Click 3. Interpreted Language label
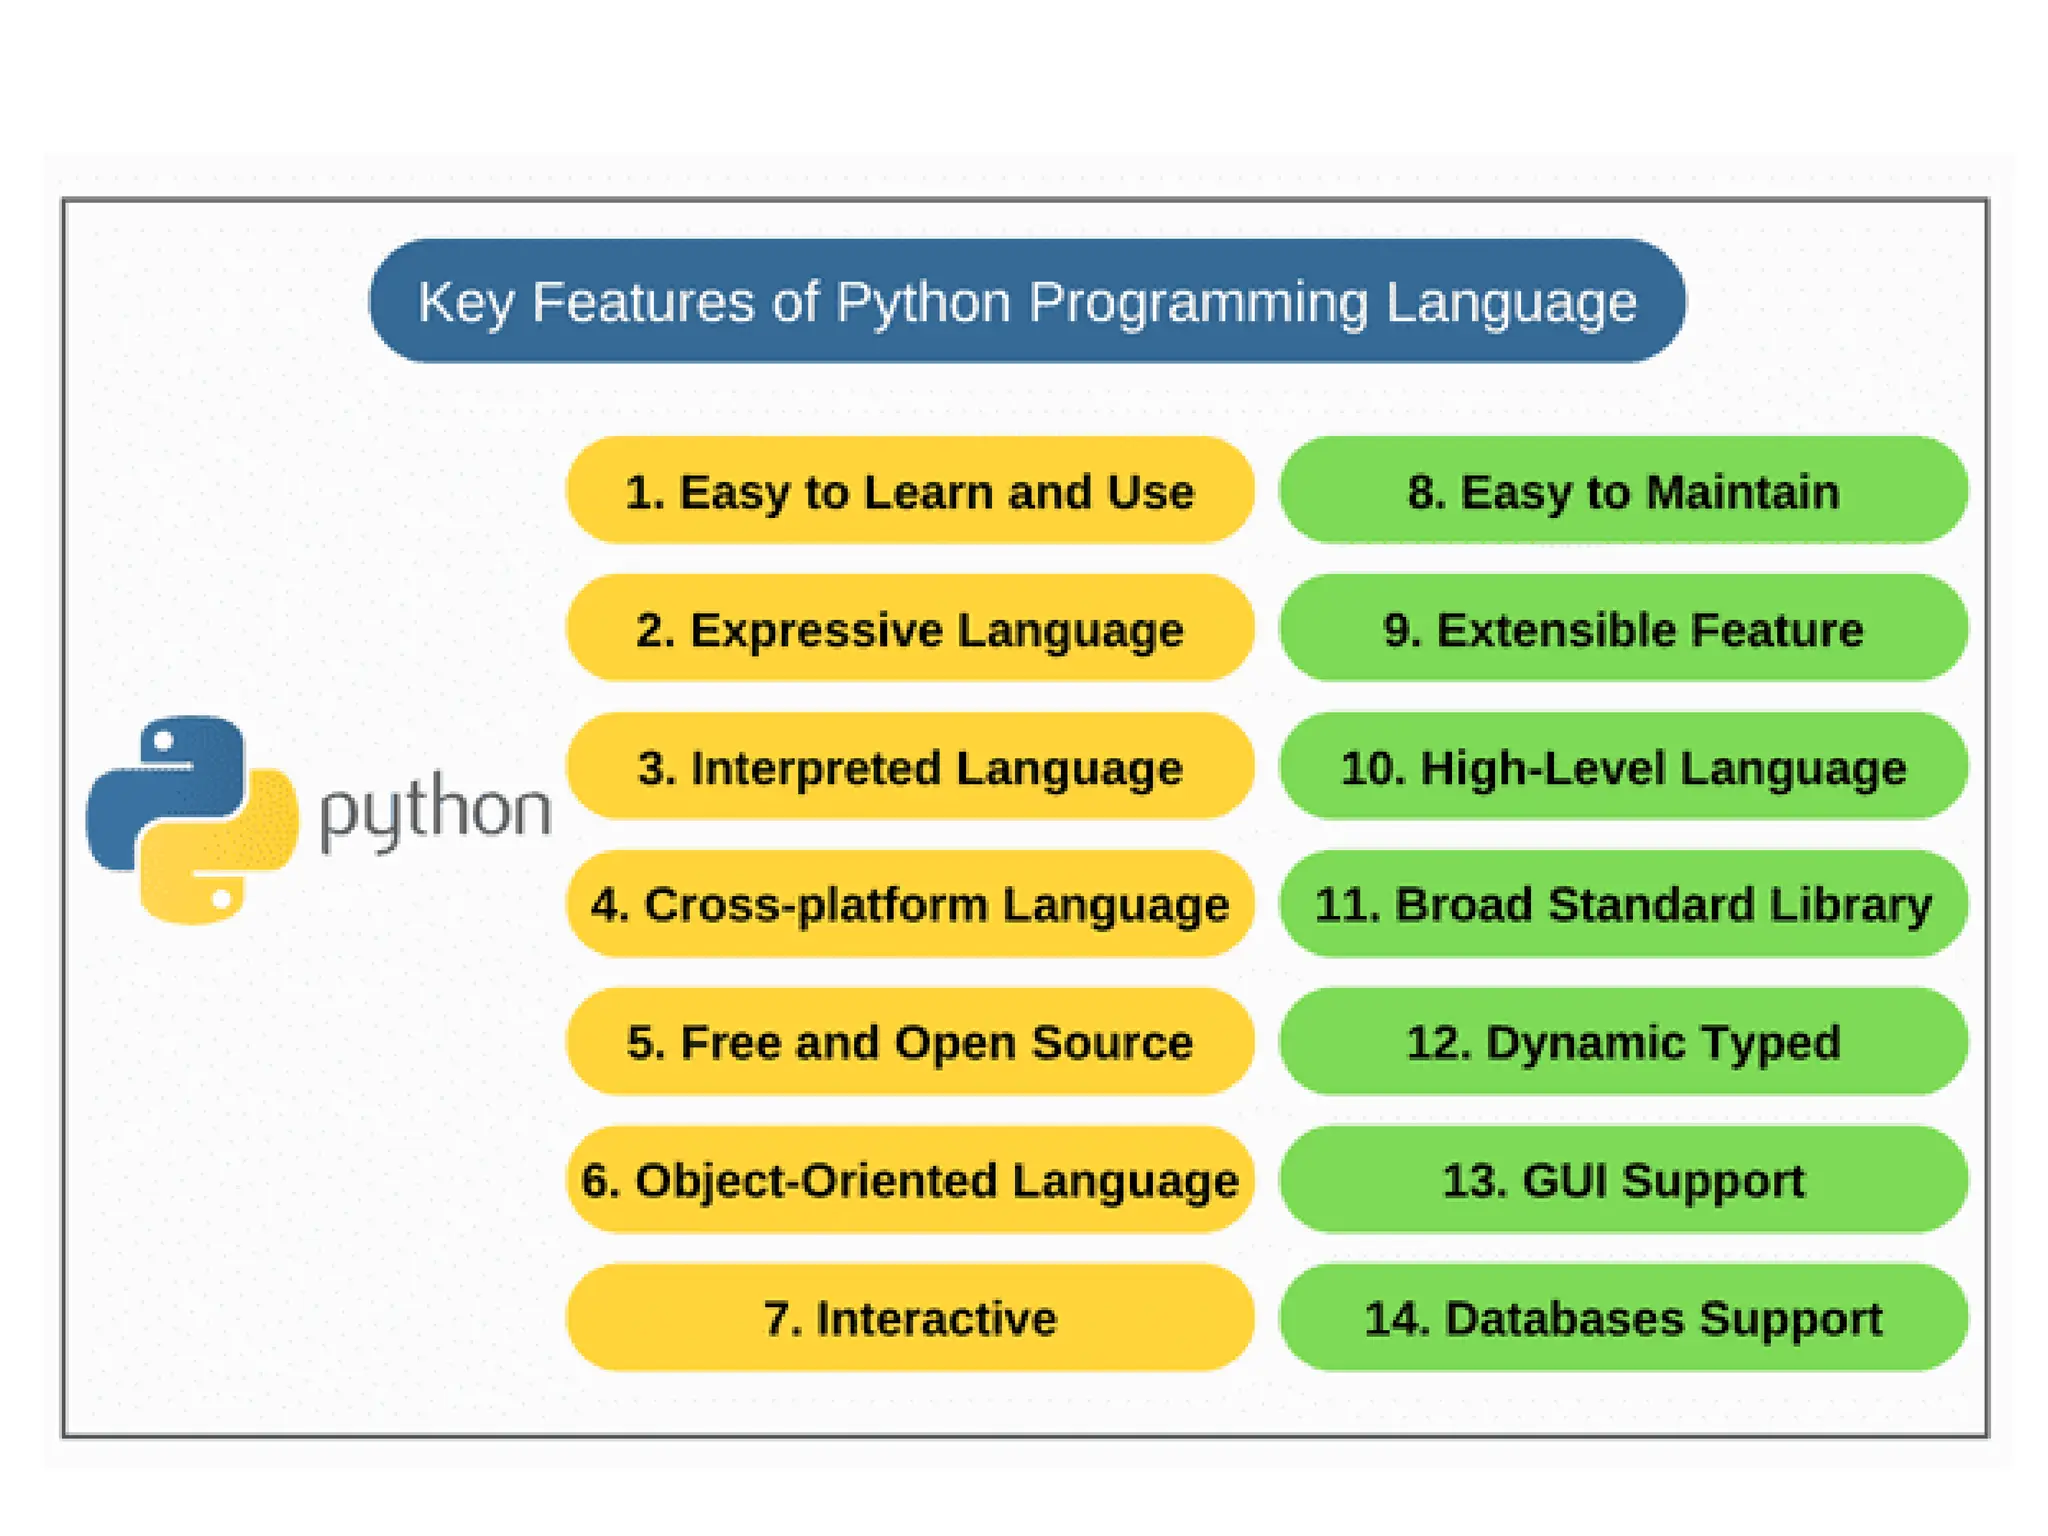The image size is (2048, 1536). (x=909, y=767)
